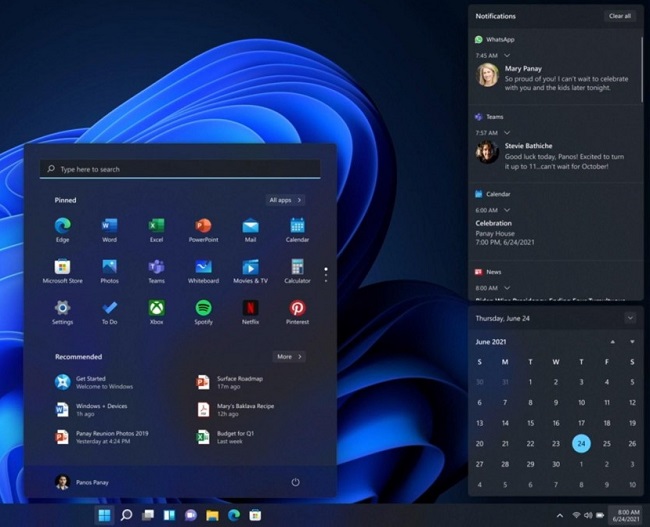This screenshot has height=527, width=650.
Task: Open the pinned Calendar app
Action: 297,230
